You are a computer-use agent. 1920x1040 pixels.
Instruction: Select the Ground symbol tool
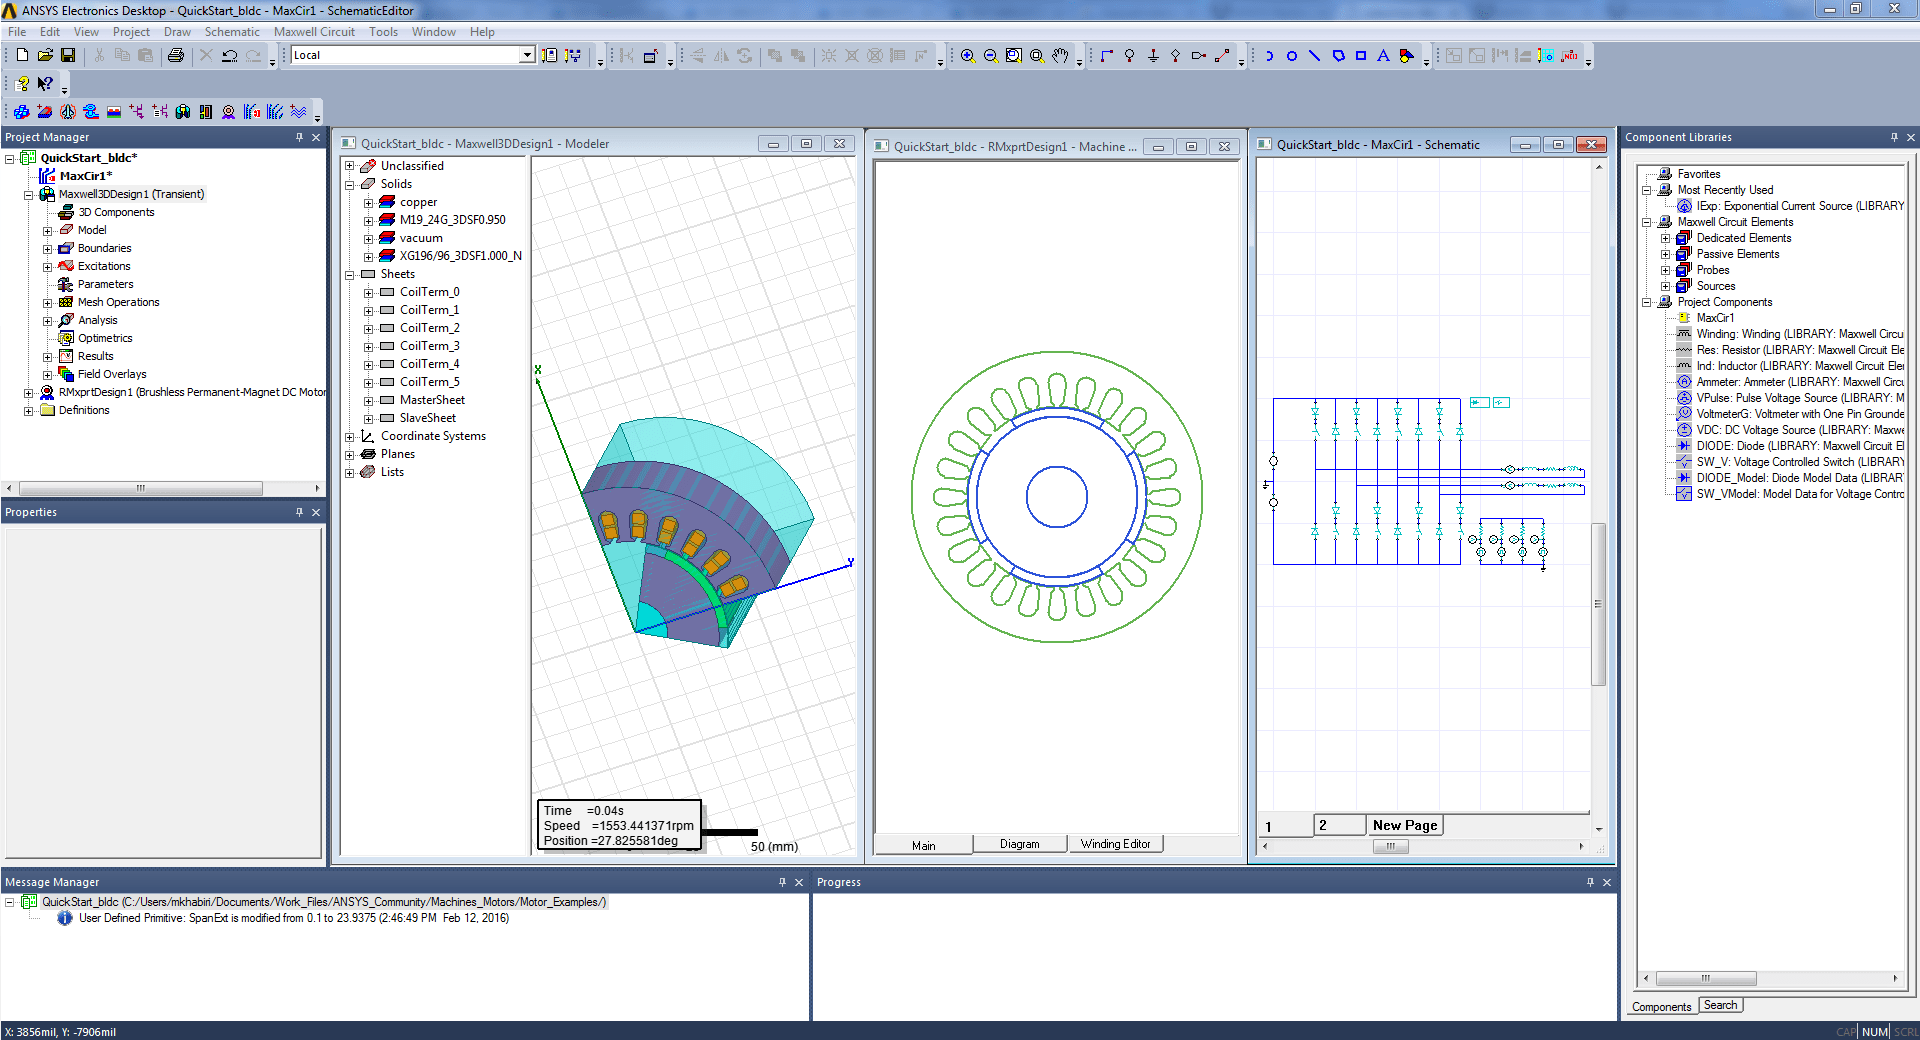(1153, 56)
